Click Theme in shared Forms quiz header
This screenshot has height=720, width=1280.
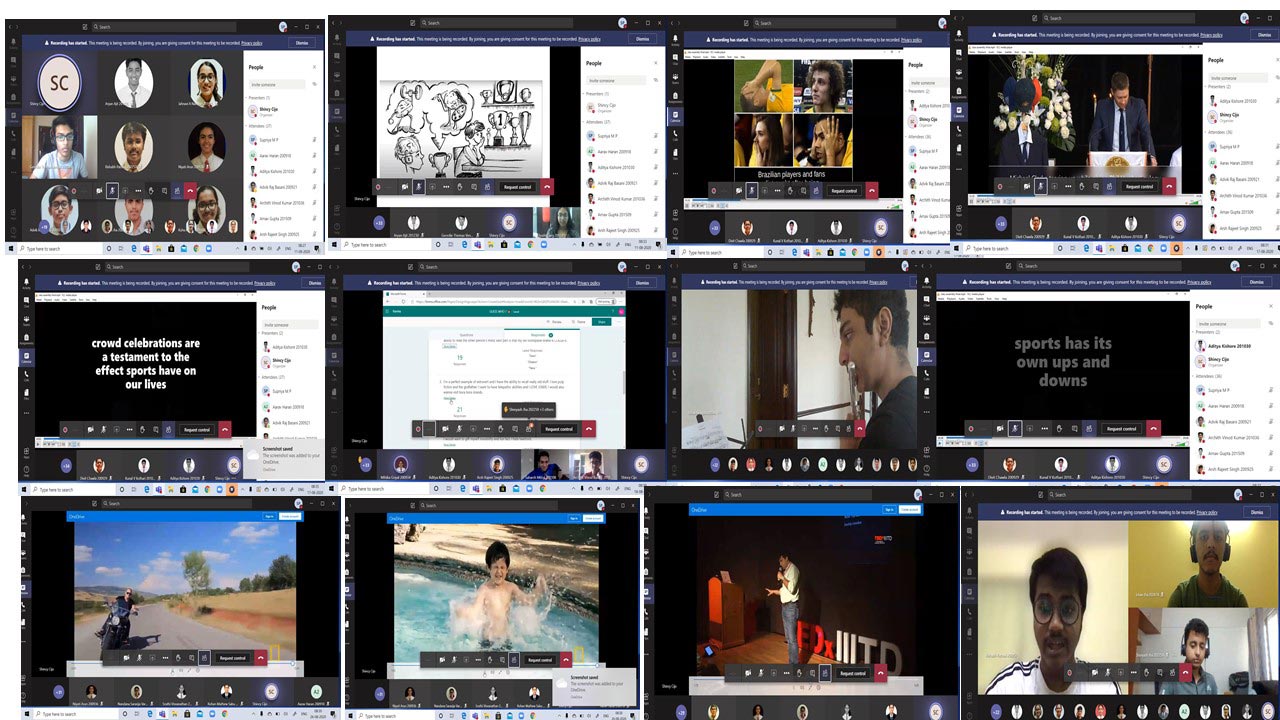point(580,322)
